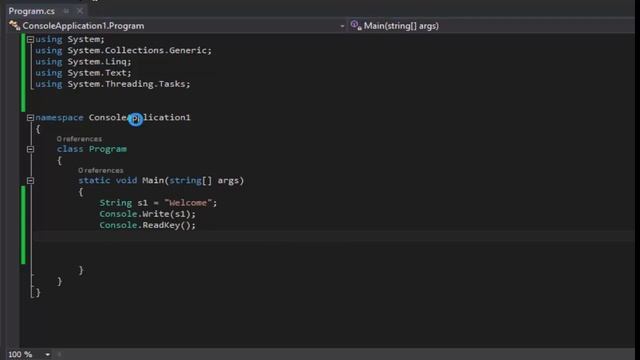Click the text 'using System.Collections.Generic;'
This screenshot has width=640, height=360.
(123, 51)
